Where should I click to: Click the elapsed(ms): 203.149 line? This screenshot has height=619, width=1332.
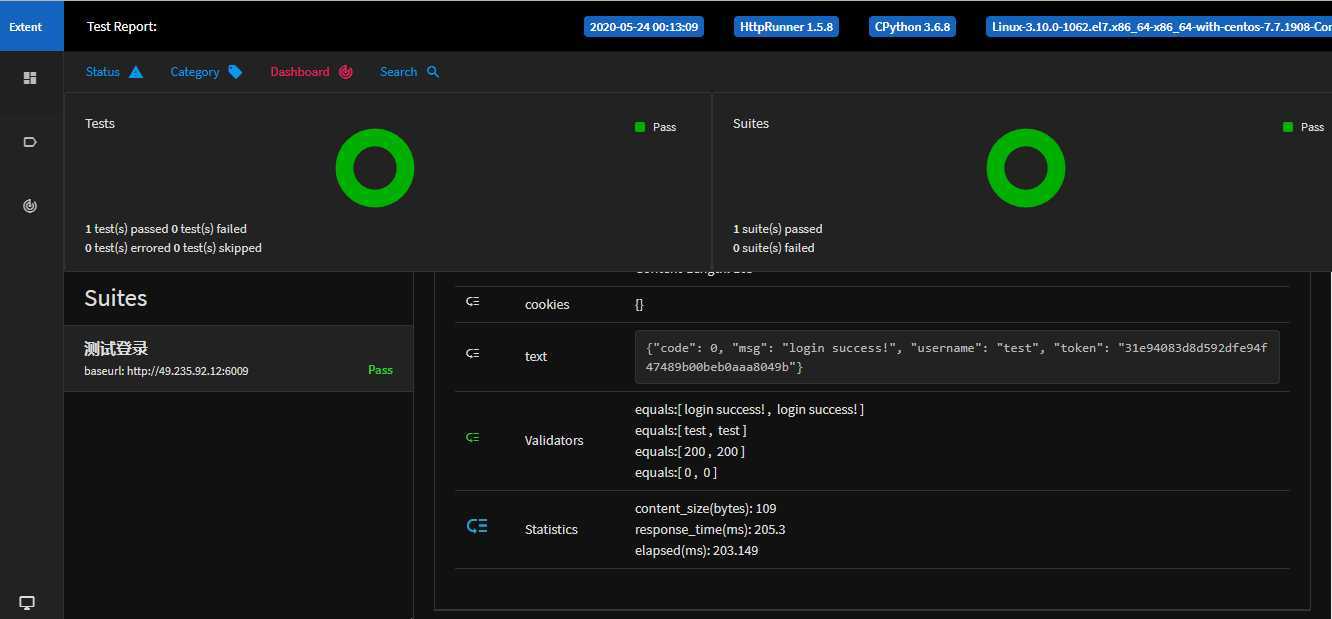[x=696, y=550]
